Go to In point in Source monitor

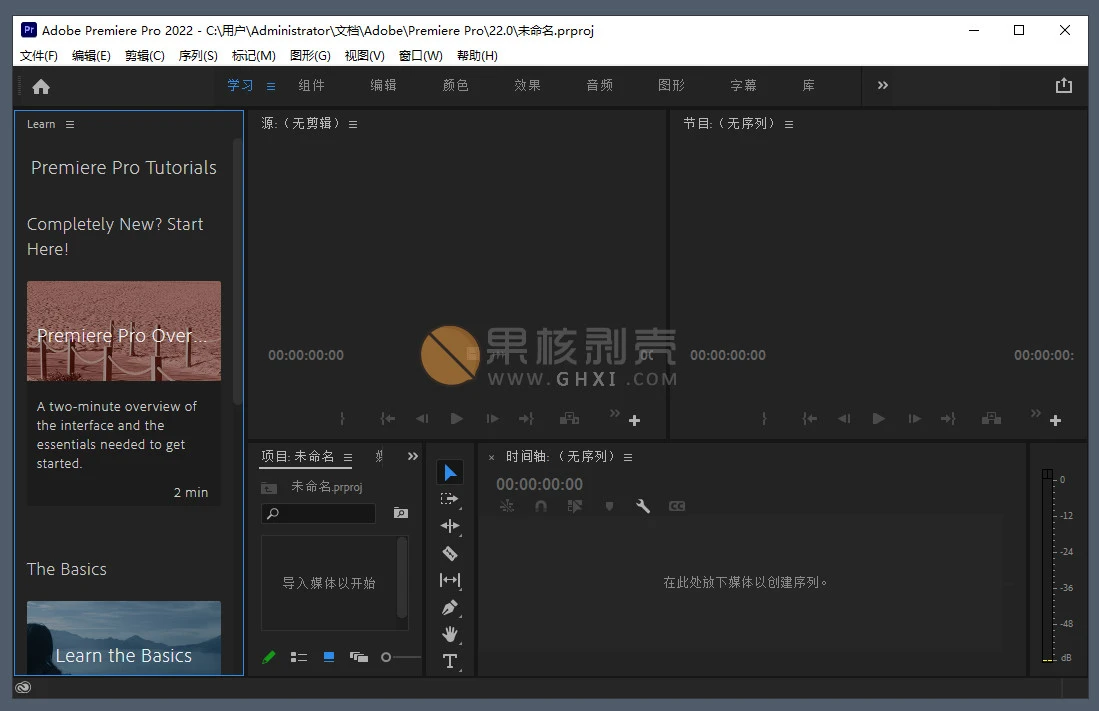click(388, 419)
